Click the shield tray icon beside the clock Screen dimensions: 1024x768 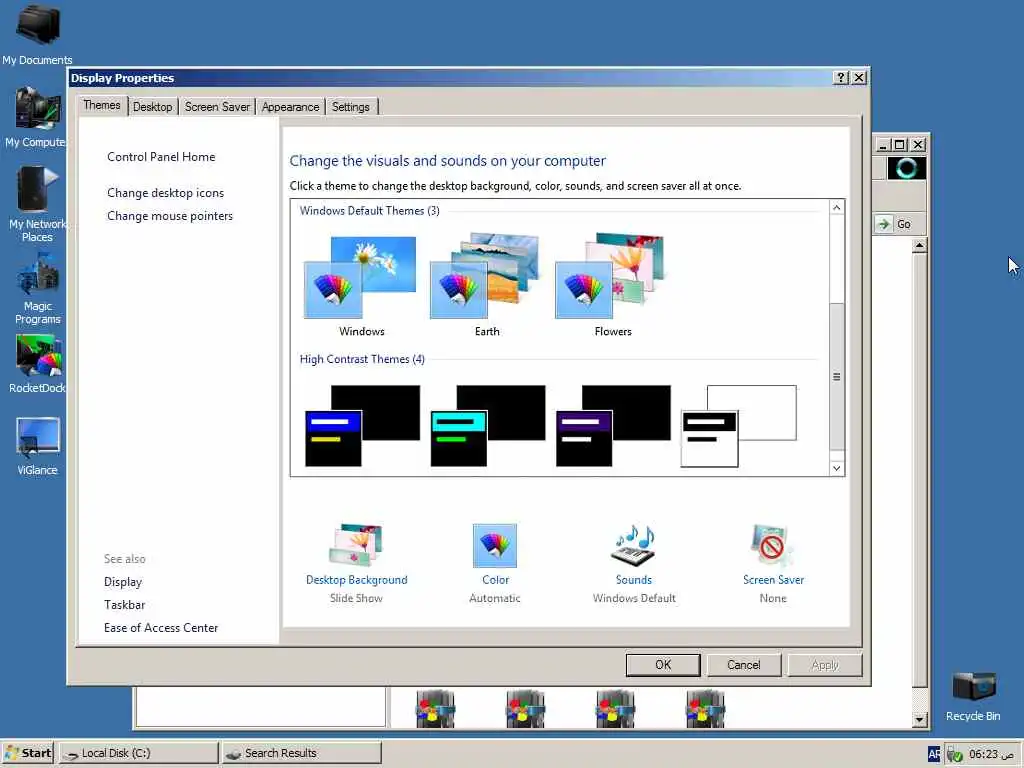click(x=955, y=755)
